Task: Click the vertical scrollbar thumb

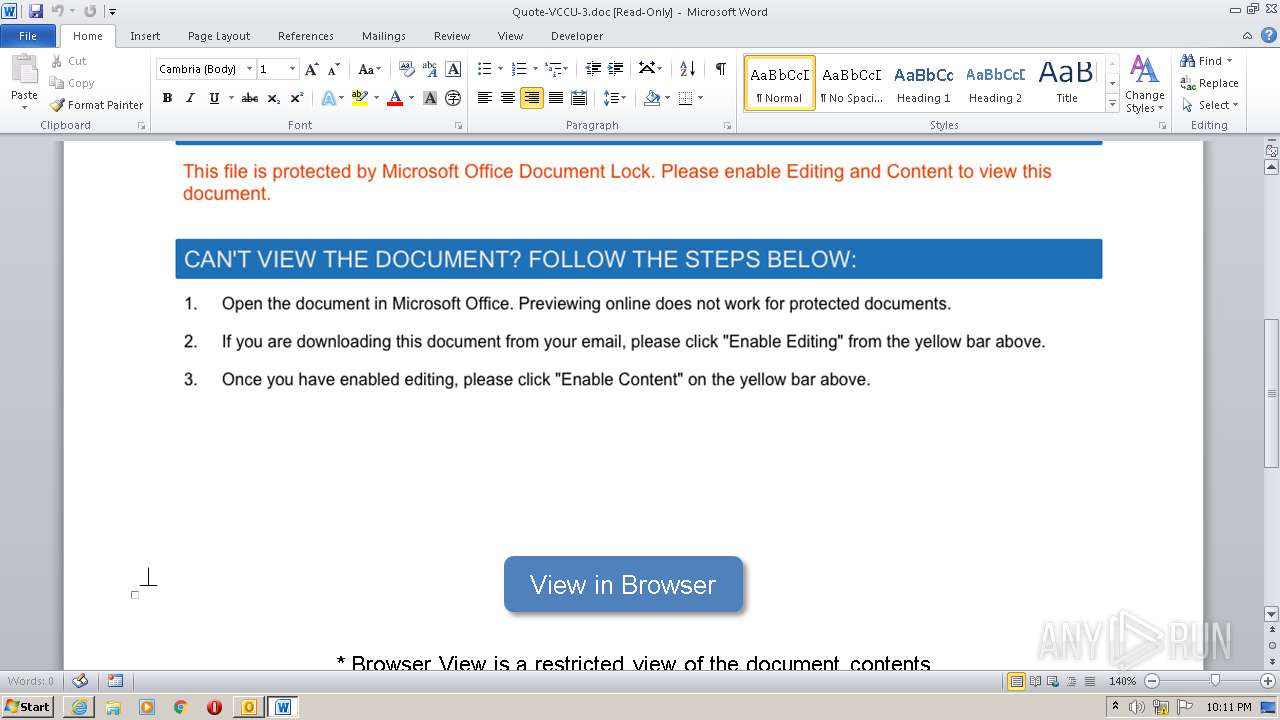Action: coord(1271,393)
